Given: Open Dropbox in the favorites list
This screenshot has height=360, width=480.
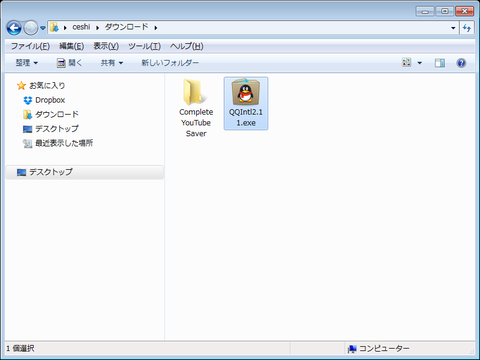Looking at the screenshot, I should tap(50, 100).
